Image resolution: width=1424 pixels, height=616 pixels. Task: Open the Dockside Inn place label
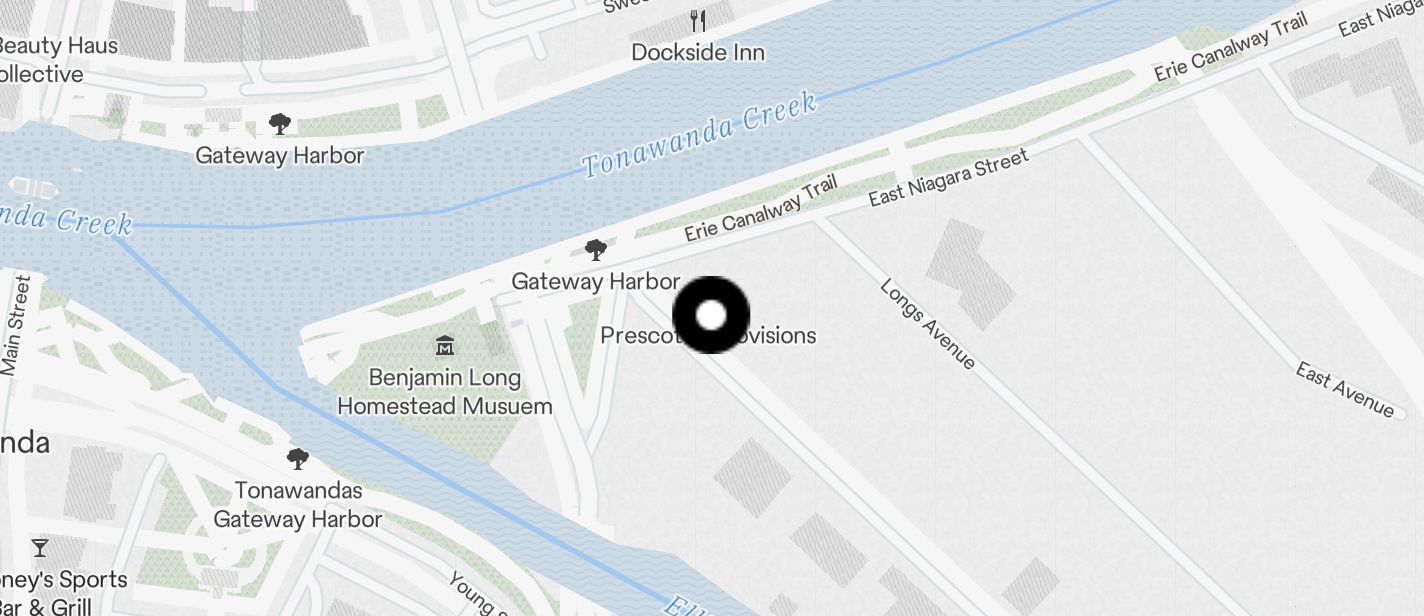click(698, 53)
